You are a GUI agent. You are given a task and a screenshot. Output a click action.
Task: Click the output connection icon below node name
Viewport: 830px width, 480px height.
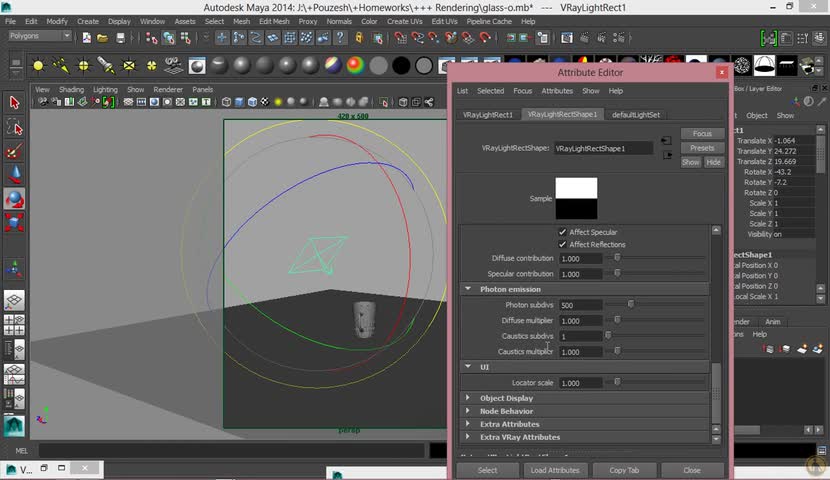pyautogui.click(x=667, y=155)
